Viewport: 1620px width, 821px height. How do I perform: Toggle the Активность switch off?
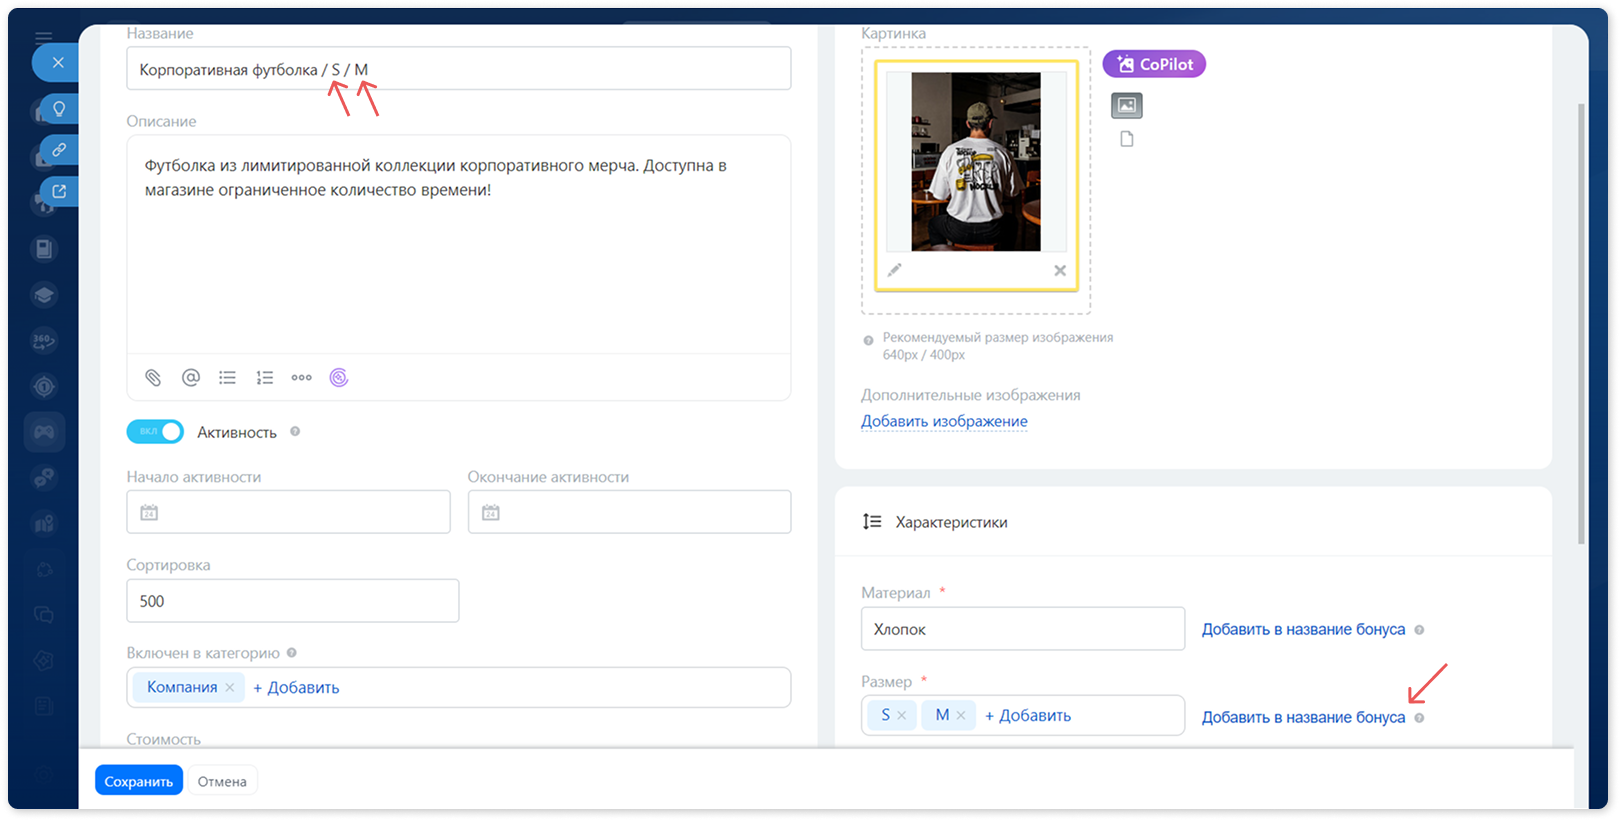pos(155,432)
